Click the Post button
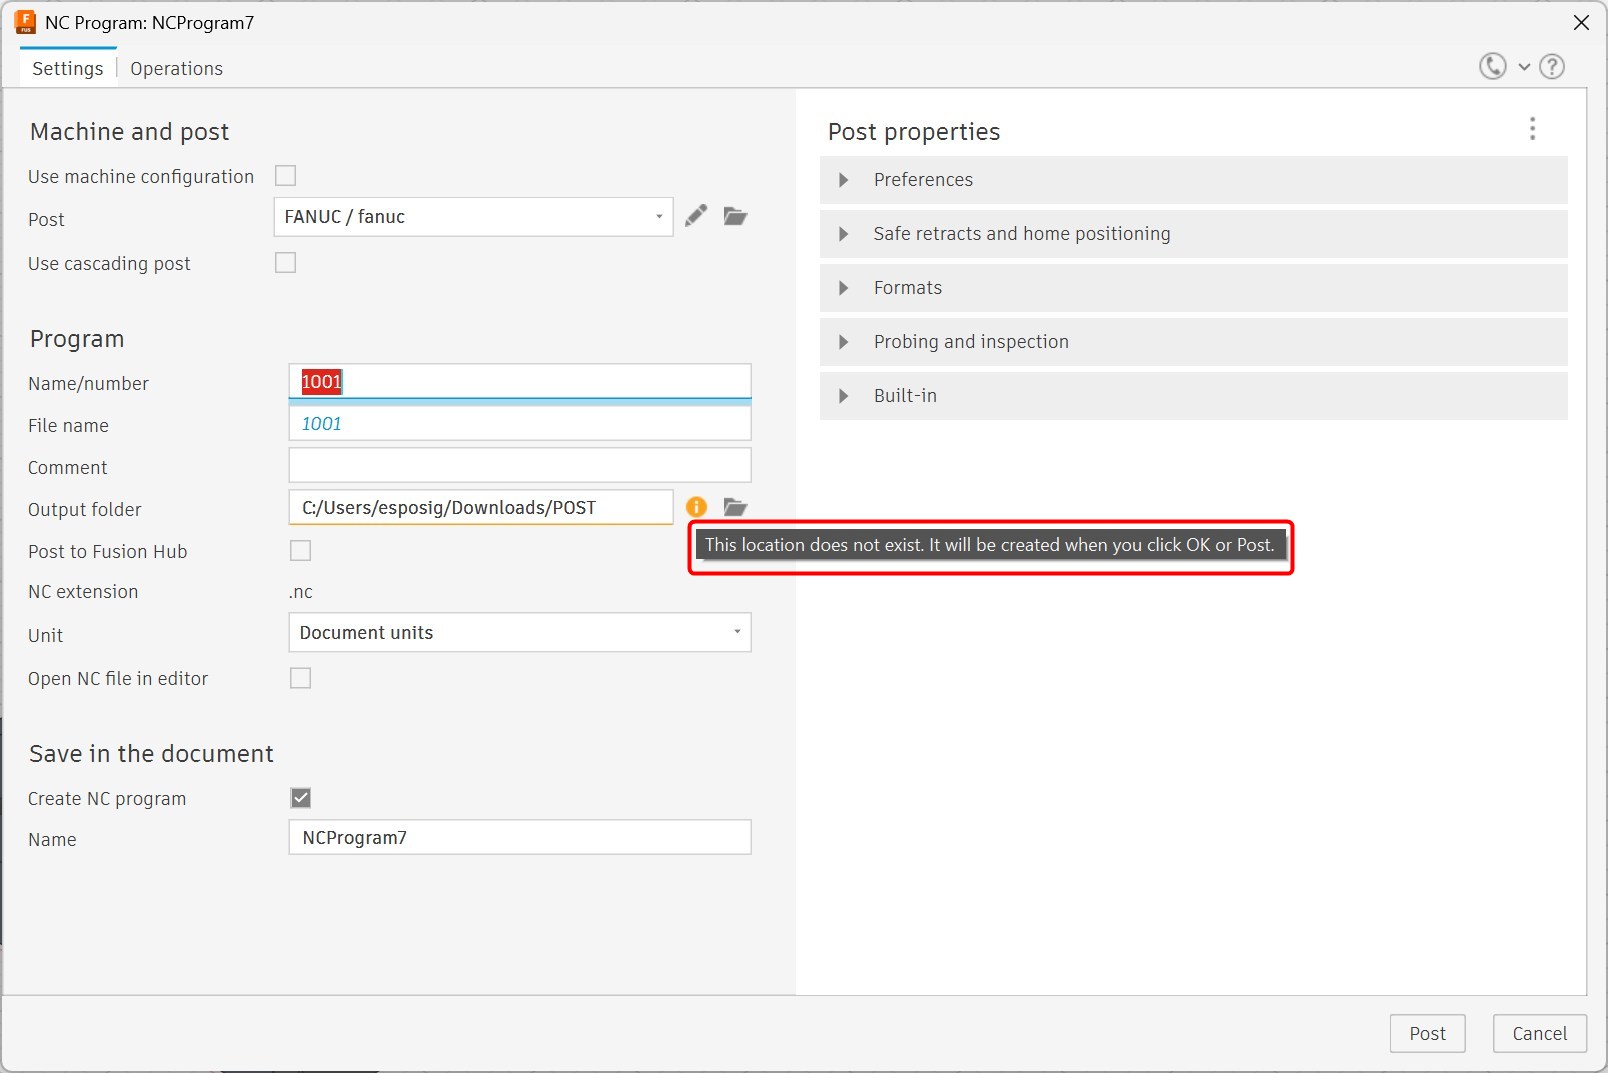The width and height of the screenshot is (1608, 1073). click(1427, 1033)
